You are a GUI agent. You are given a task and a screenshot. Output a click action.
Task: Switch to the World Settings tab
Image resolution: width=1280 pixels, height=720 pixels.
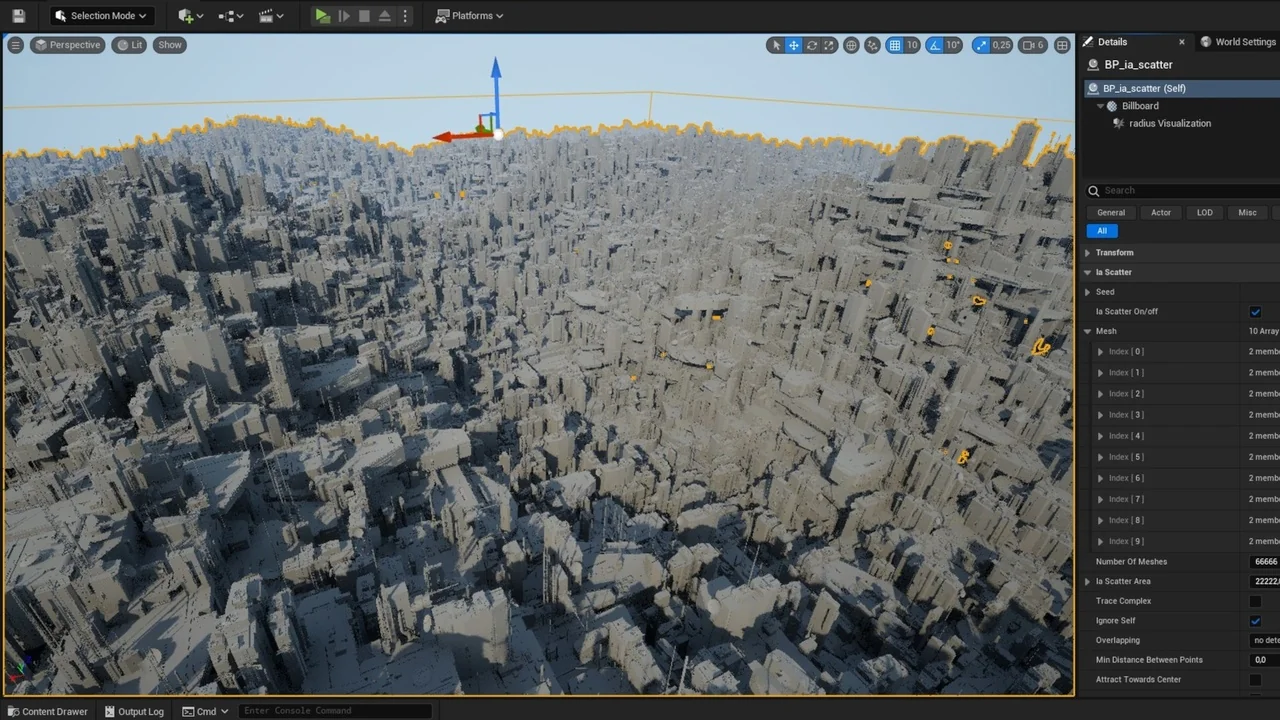pos(1238,42)
